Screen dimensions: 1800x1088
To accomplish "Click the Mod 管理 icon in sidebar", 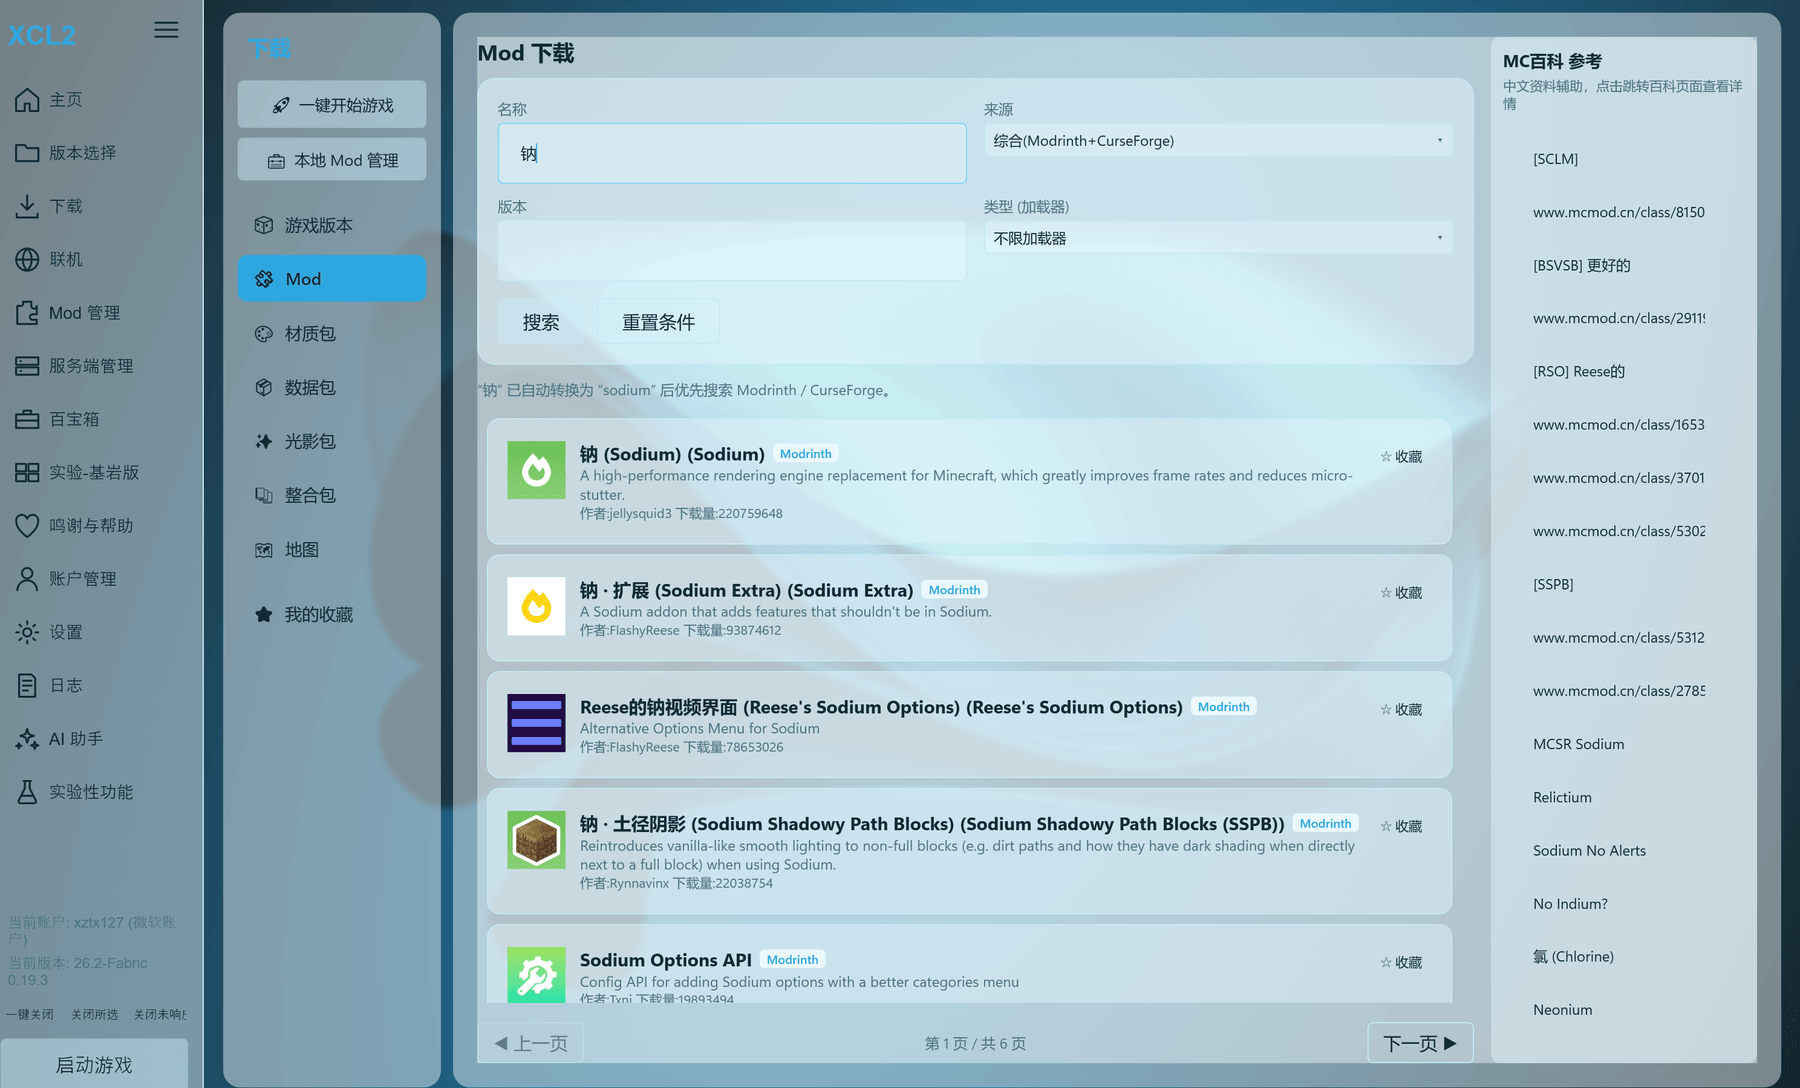I will (x=27, y=313).
